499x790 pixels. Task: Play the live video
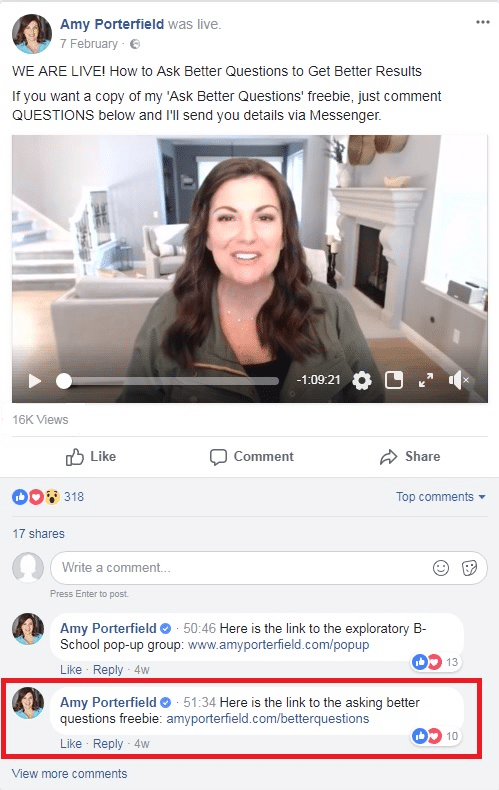[x=34, y=380]
